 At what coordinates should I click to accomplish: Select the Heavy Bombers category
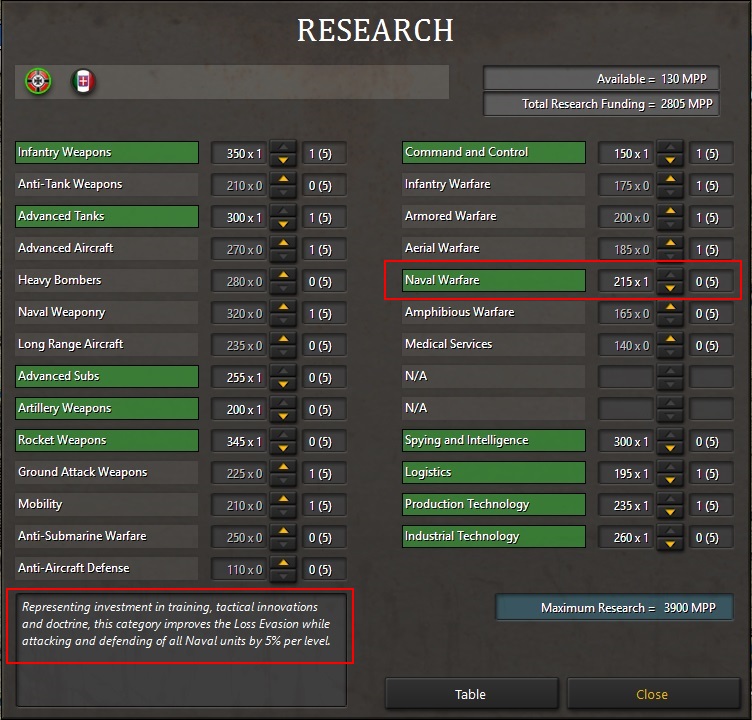106,281
